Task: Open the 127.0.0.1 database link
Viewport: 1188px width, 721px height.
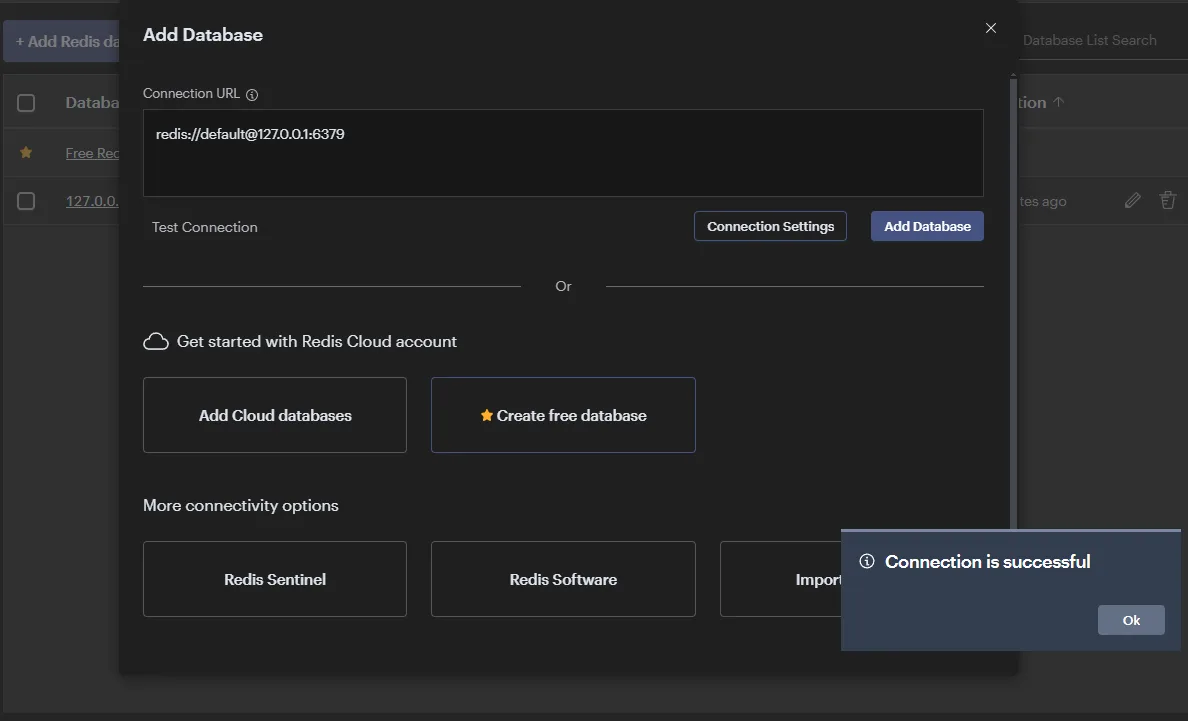Action: coord(92,201)
